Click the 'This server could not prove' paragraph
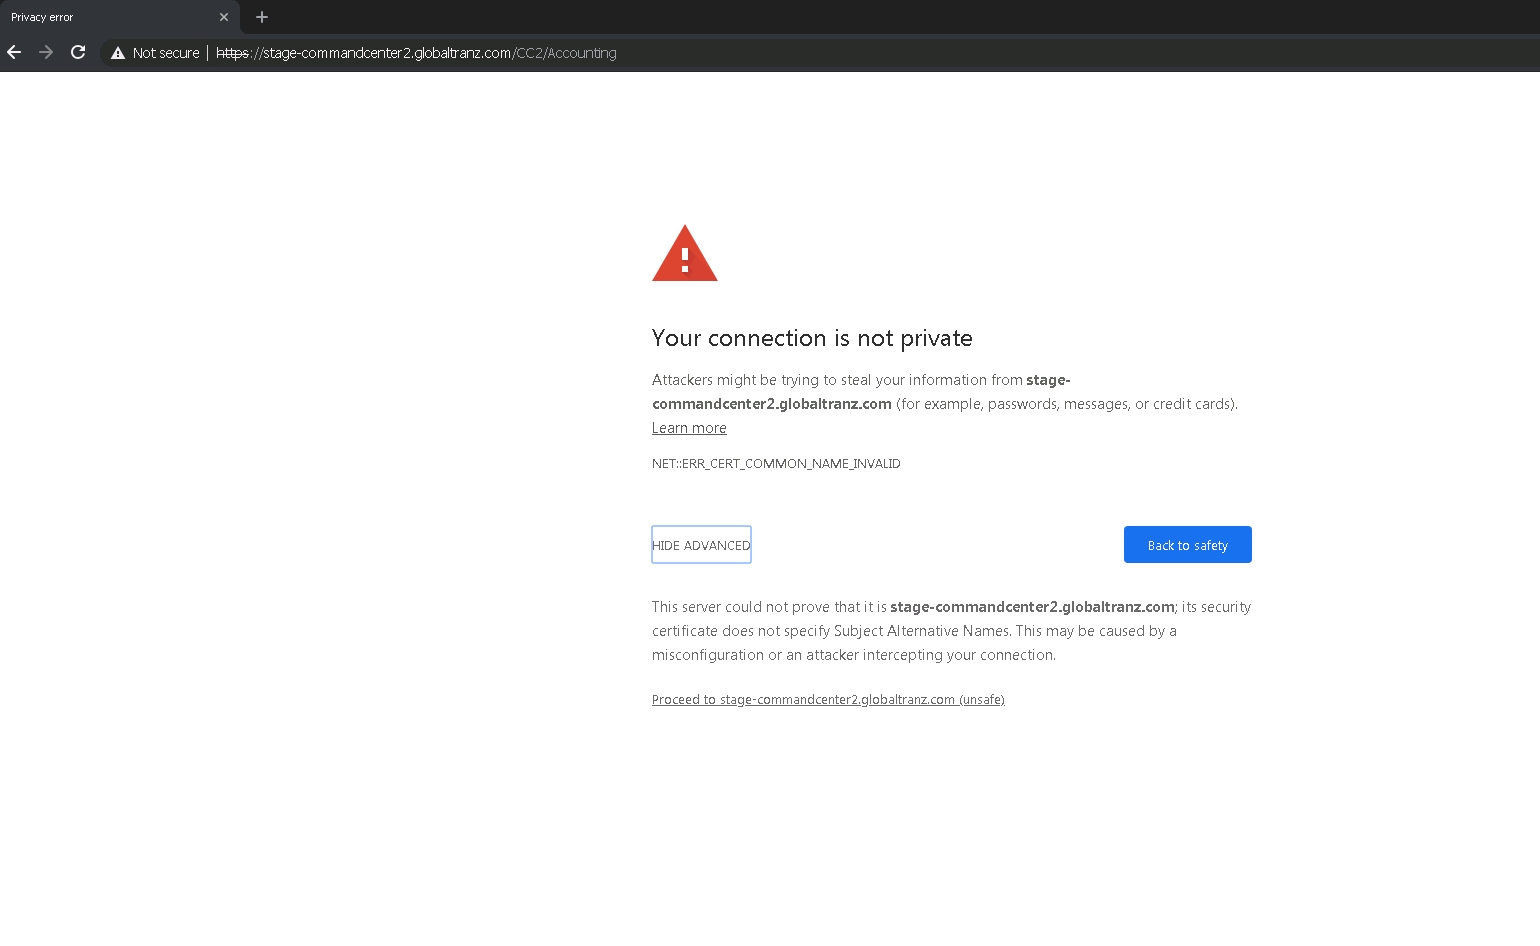 tap(951, 631)
